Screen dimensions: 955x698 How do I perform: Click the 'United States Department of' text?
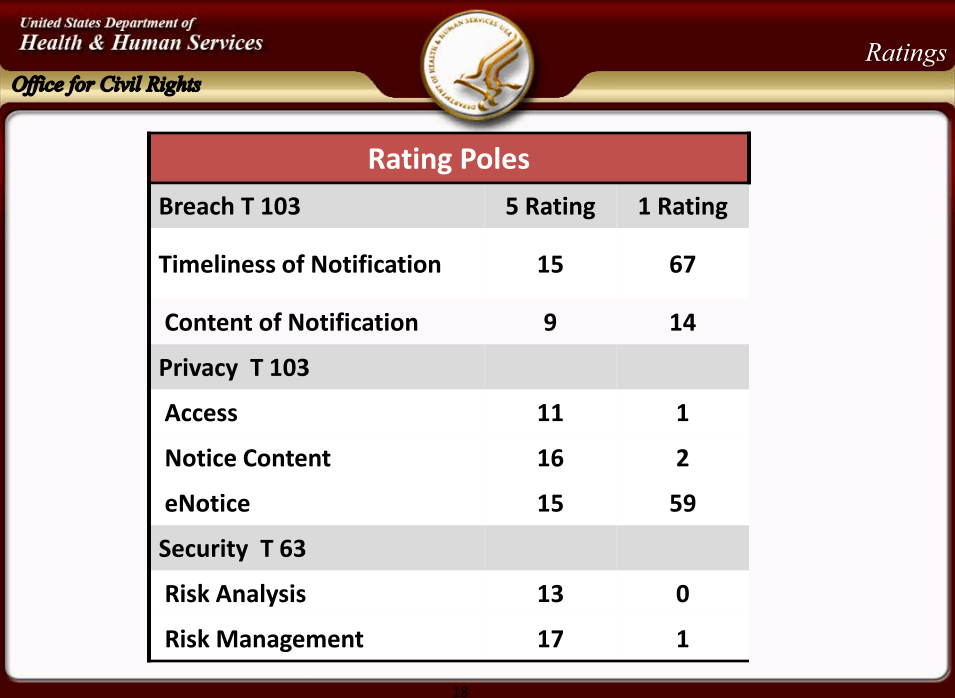tap(107, 23)
